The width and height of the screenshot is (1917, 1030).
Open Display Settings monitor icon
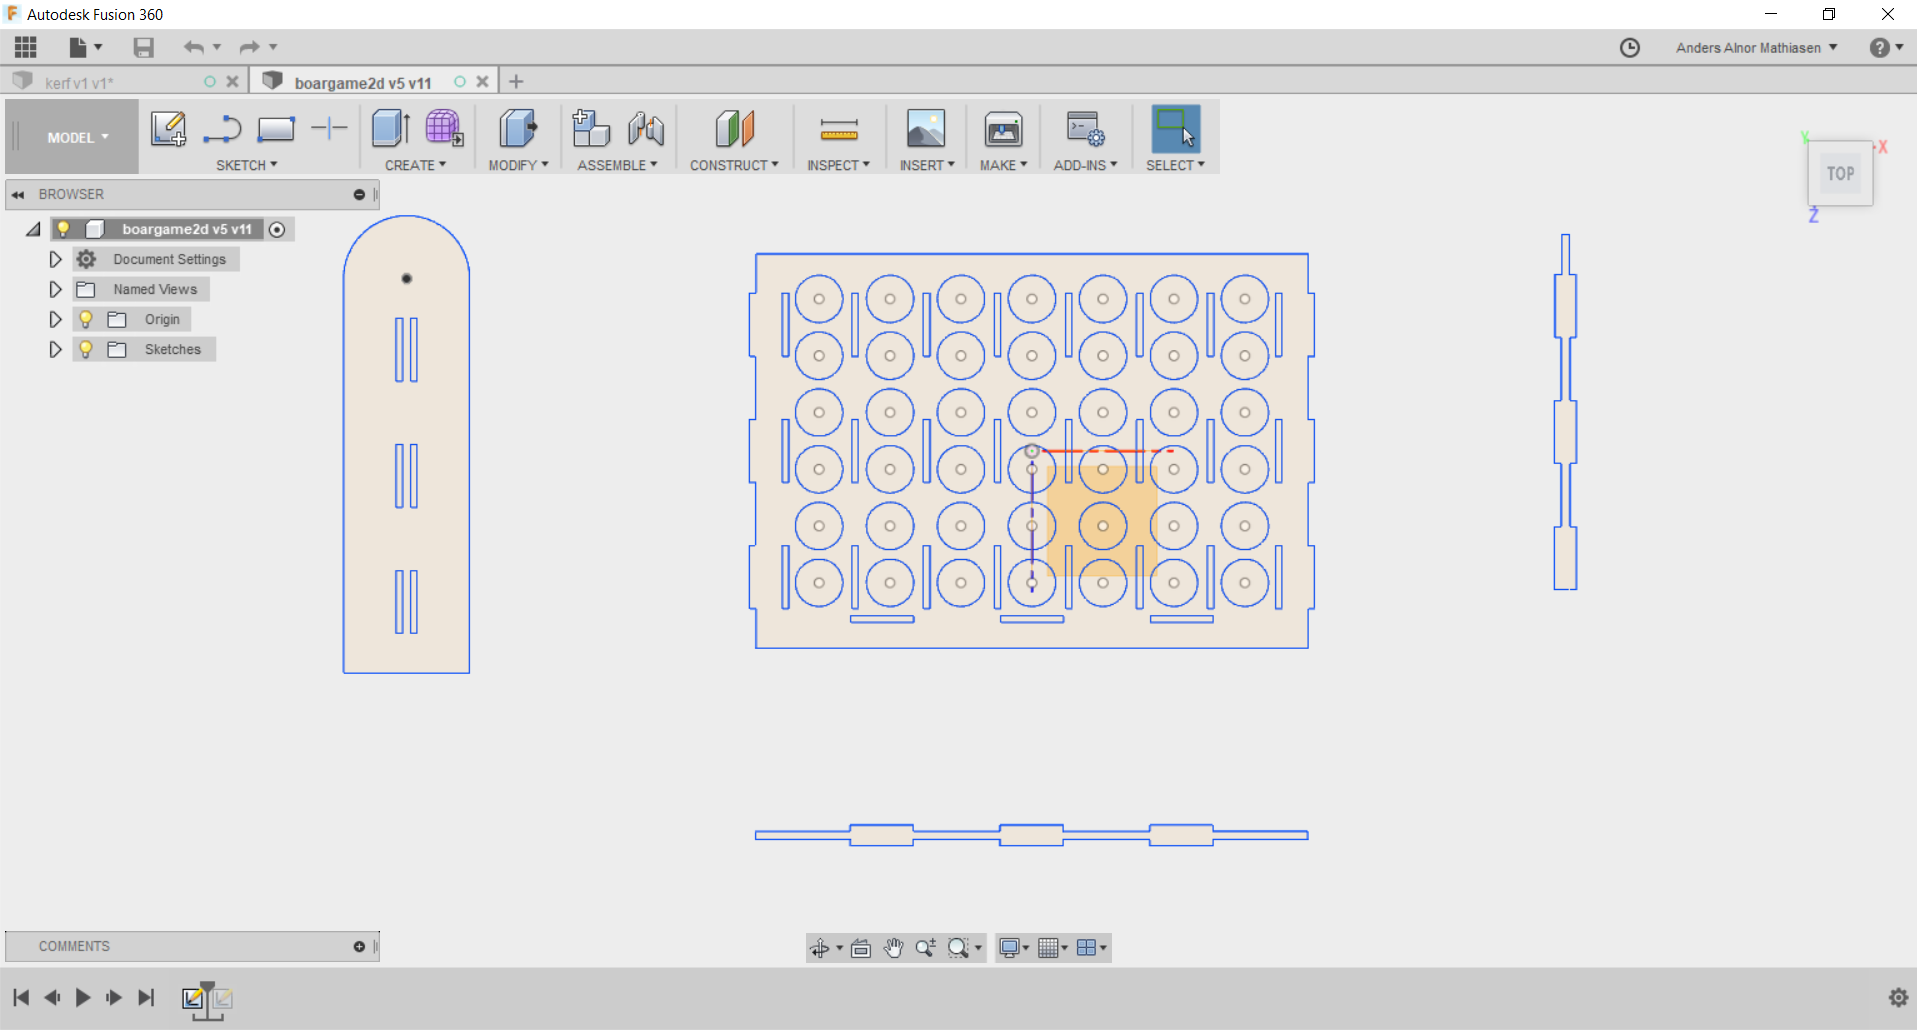click(1010, 948)
